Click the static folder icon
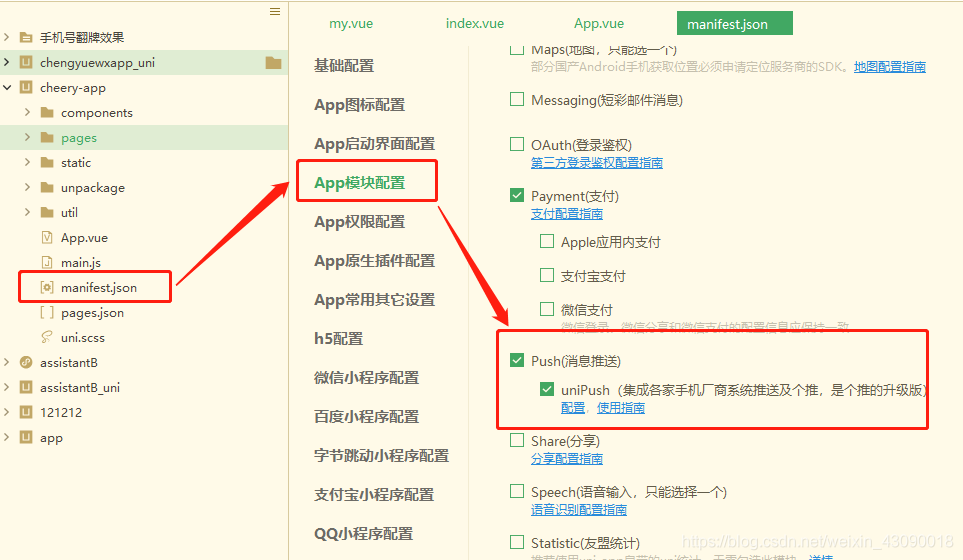The image size is (963, 560). pos(47,163)
